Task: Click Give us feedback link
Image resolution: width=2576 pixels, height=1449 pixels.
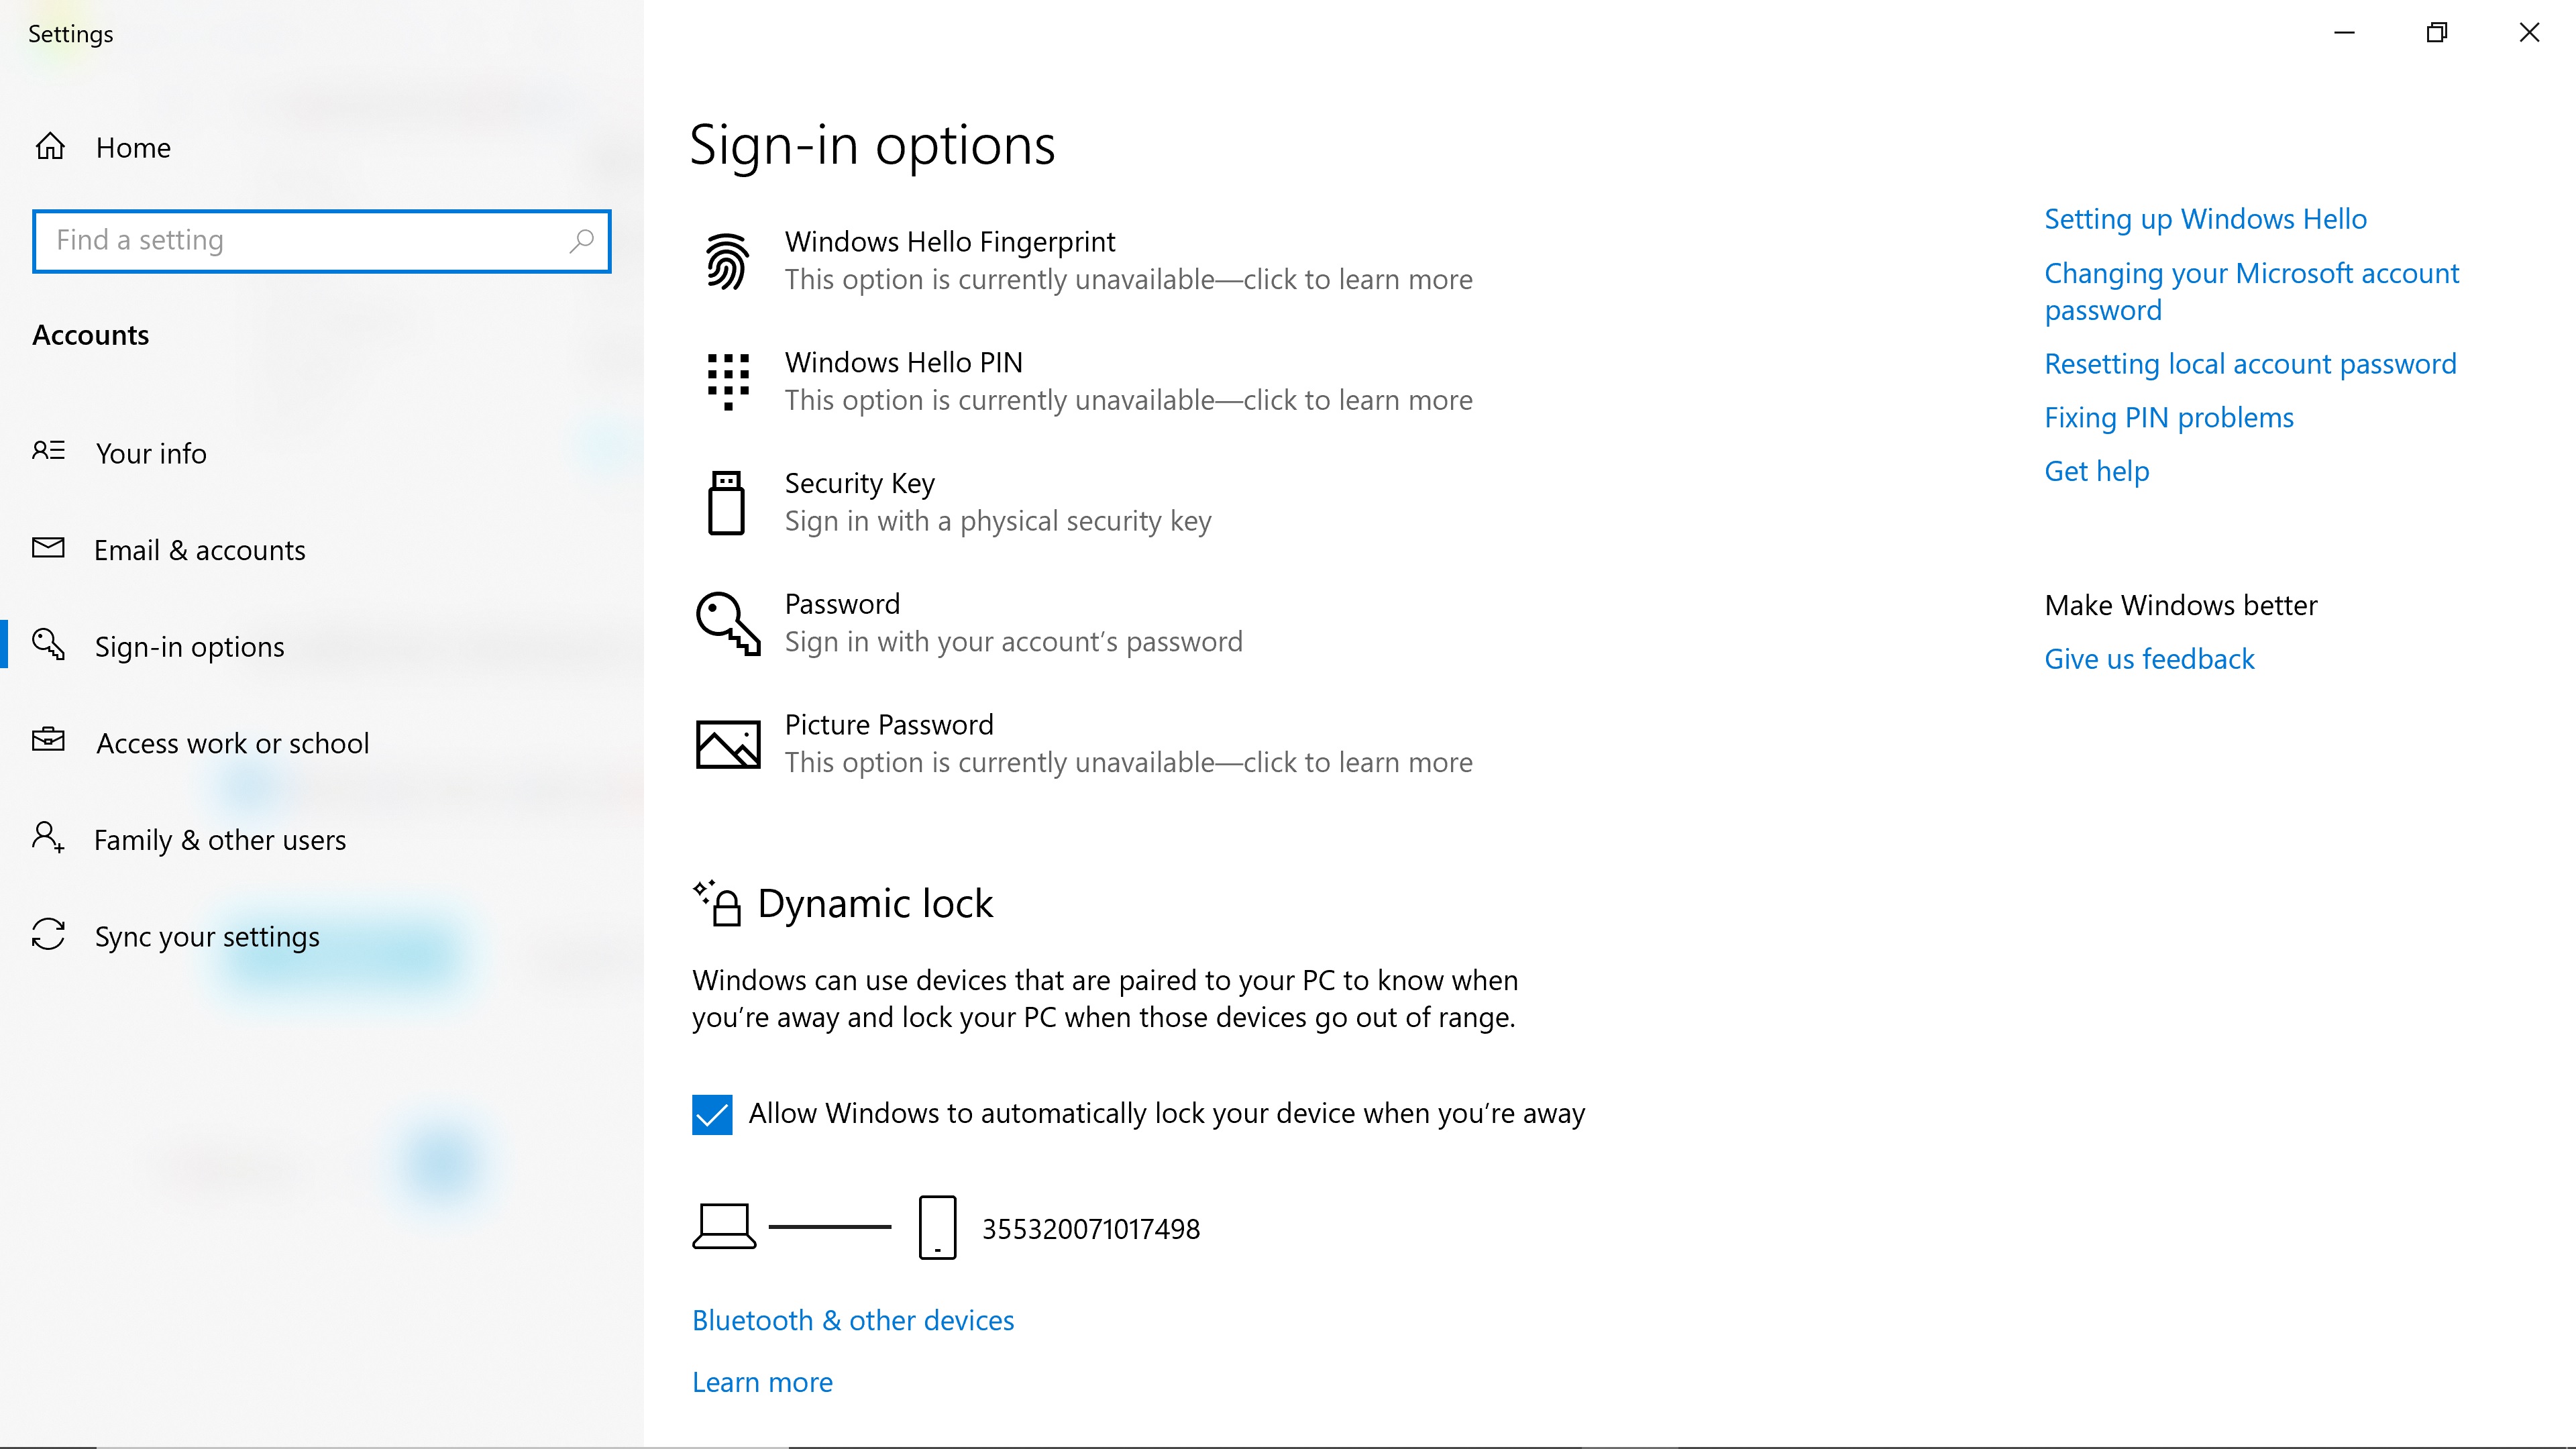Action: pyautogui.click(x=2148, y=659)
